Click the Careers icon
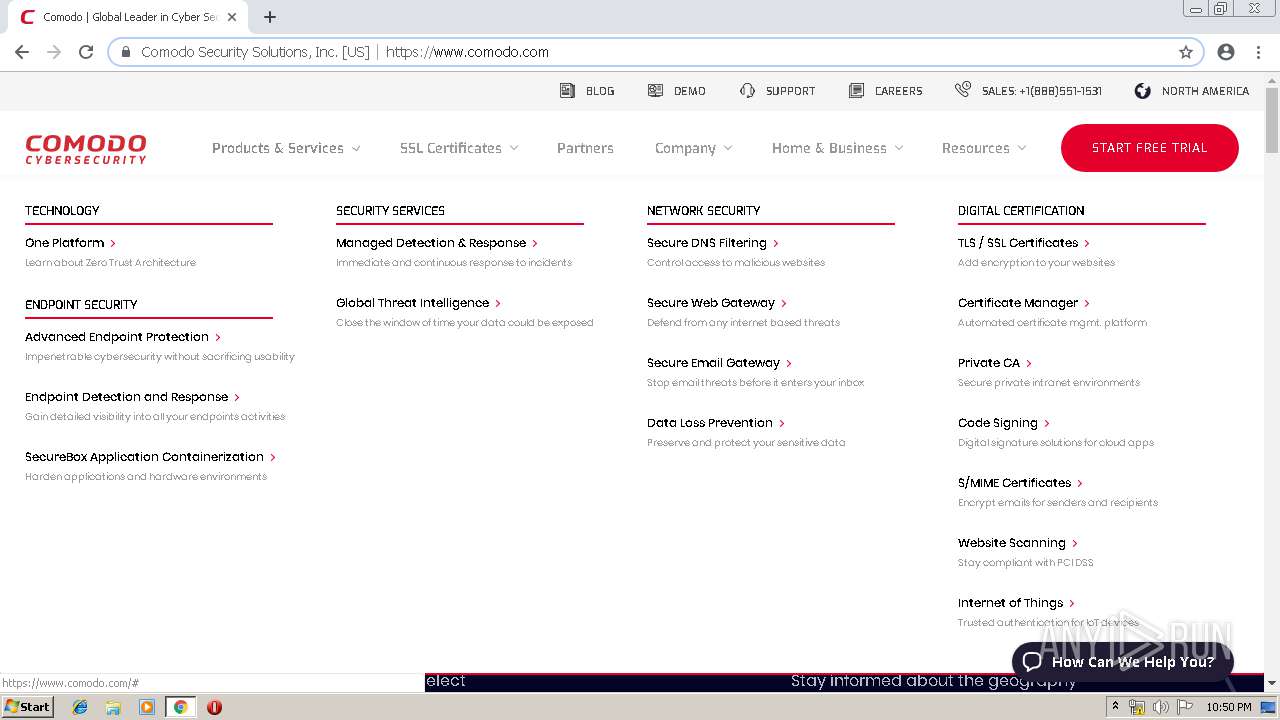 pos(856,90)
